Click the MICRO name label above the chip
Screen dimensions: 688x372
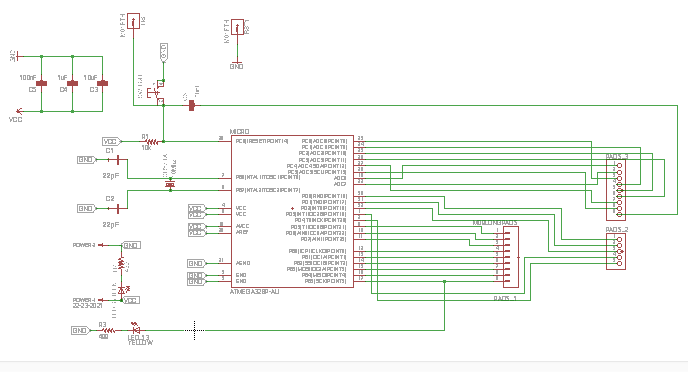click(x=240, y=132)
